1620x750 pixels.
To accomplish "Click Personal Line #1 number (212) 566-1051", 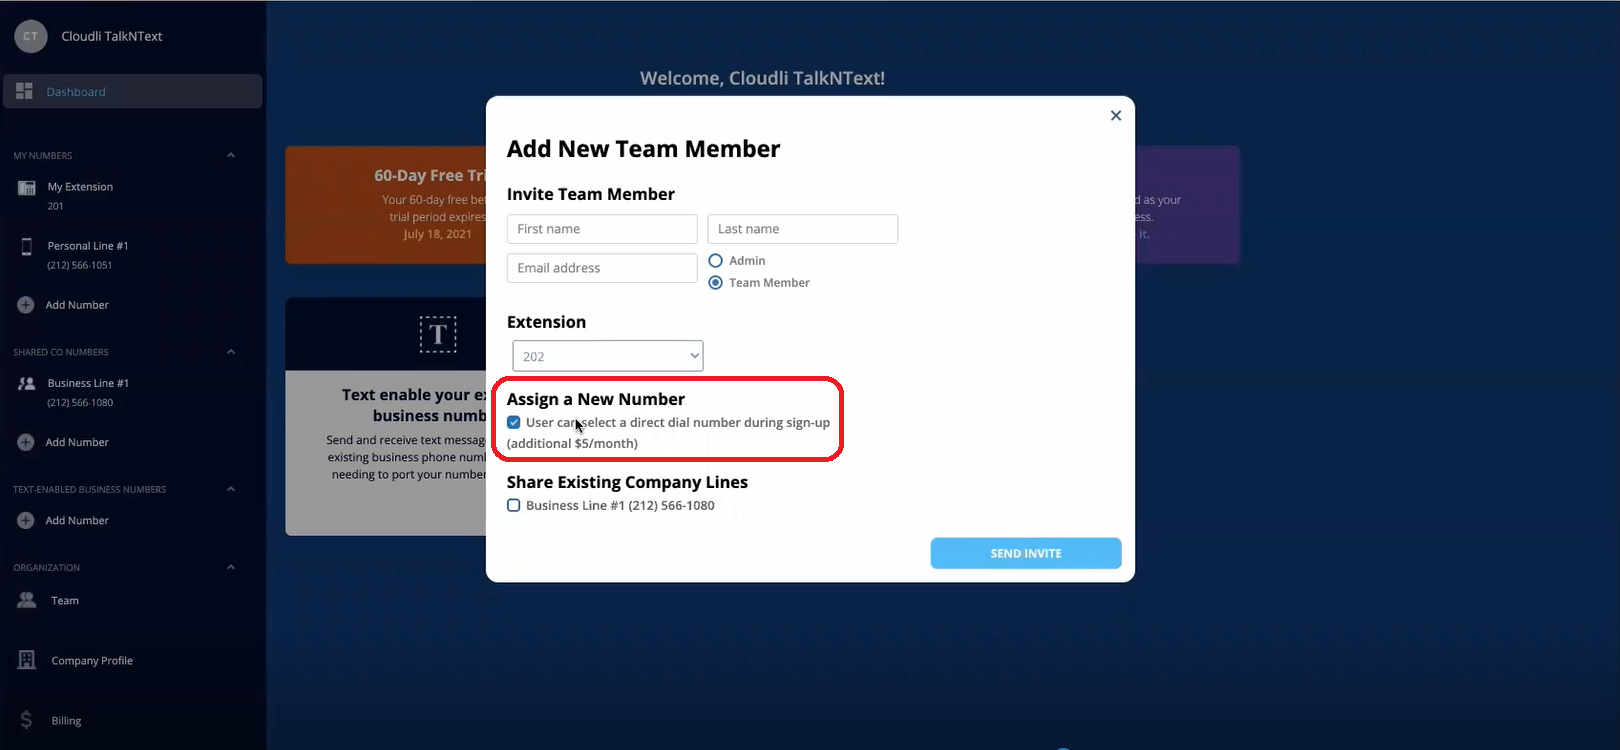I will coord(80,265).
